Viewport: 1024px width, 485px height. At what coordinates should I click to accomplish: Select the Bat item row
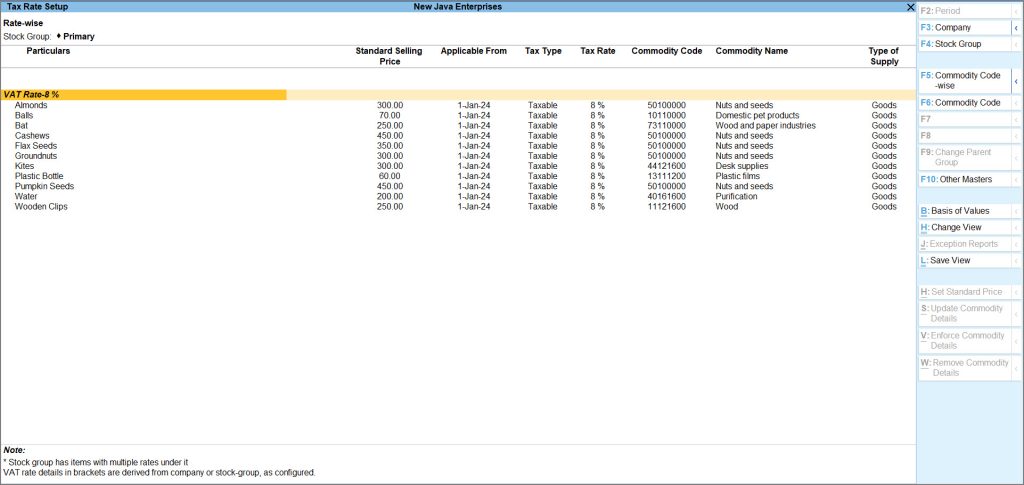click(x=457, y=125)
